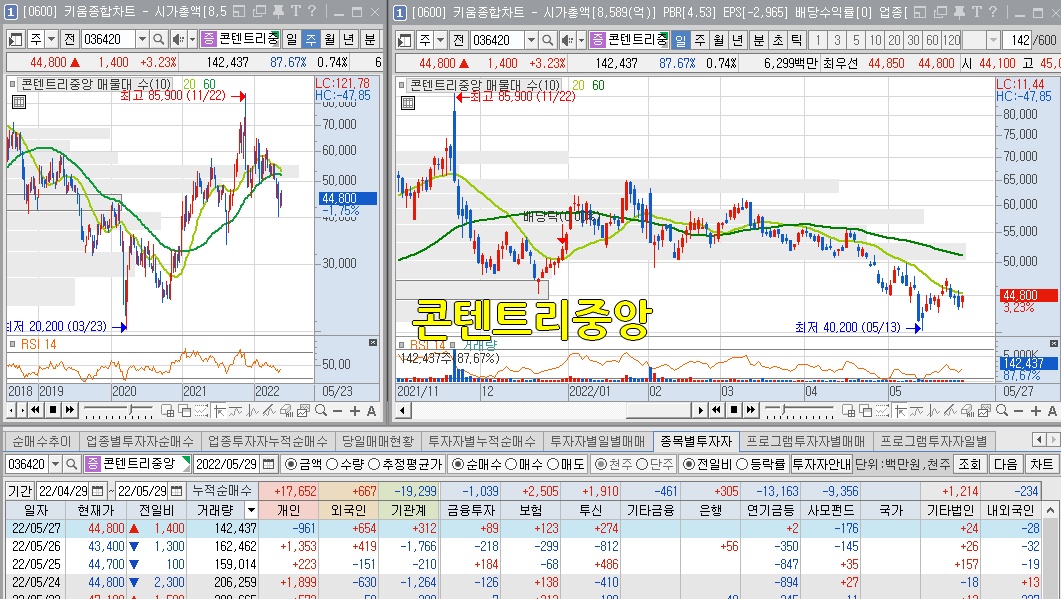Open stock code dropdown in right chart
The image size is (1061, 599).
point(531,40)
